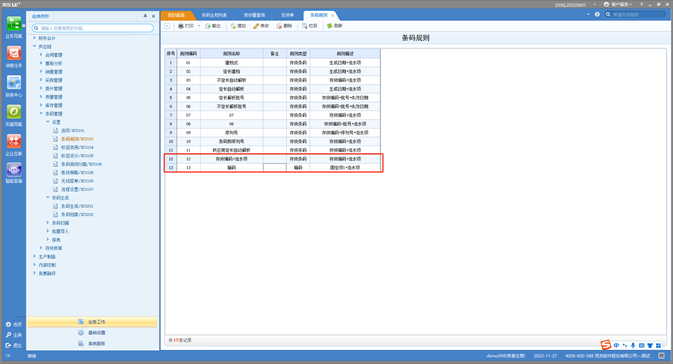Viewport: 673px width, 364px height.
Task: Open the 实施导航 sidebar icon
Action: click(14, 112)
